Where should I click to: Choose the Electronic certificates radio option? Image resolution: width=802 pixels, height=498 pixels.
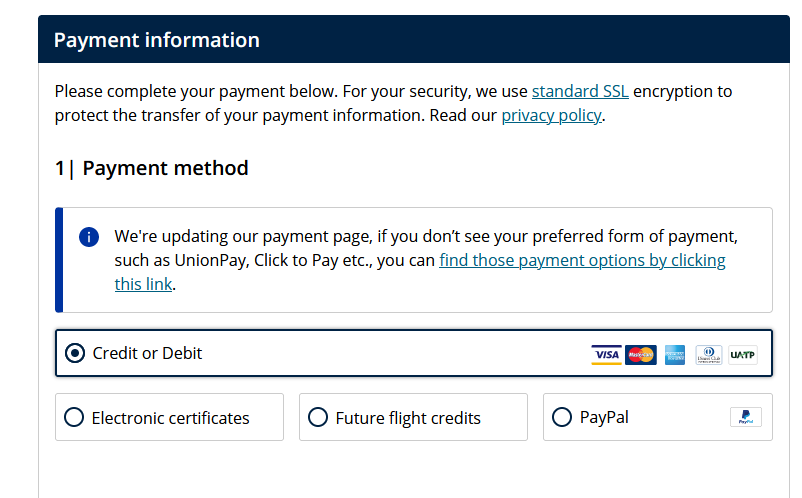coord(74,418)
